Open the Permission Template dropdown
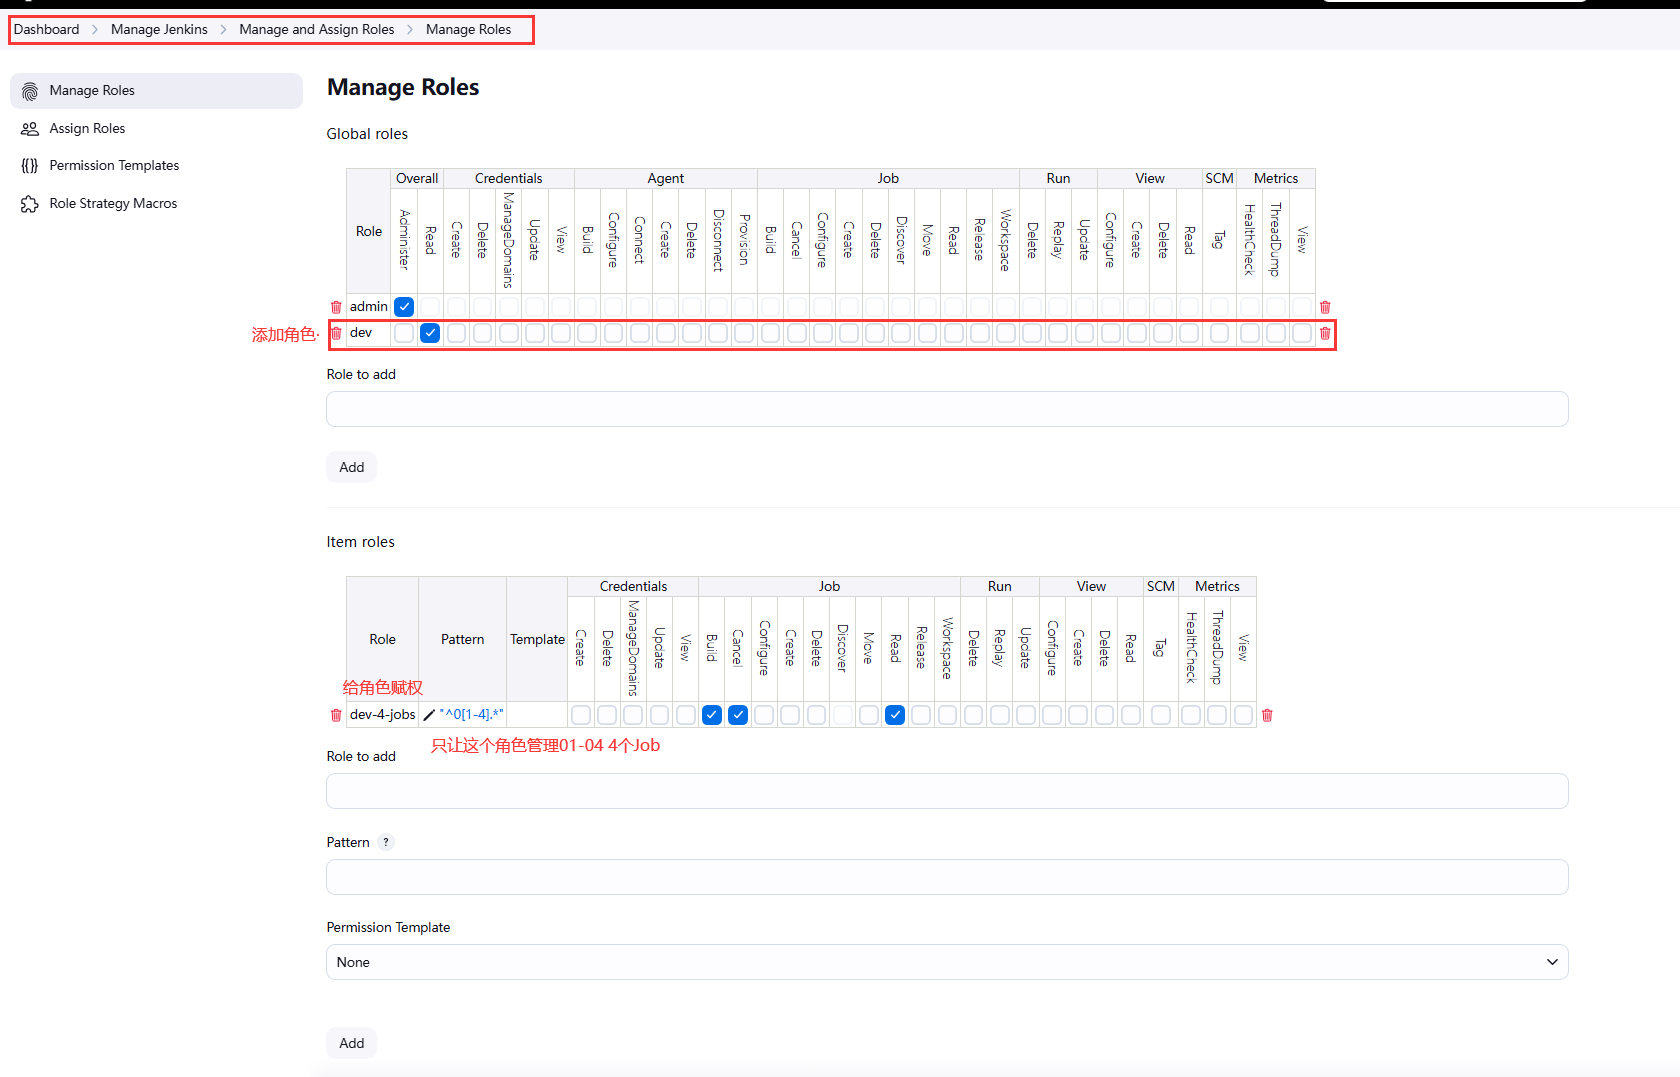 947,962
